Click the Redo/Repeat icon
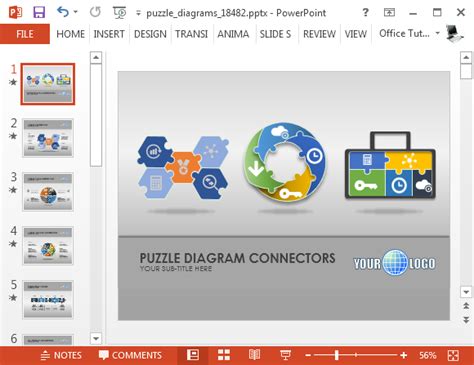The height and width of the screenshot is (365, 474). pyautogui.click(x=95, y=12)
